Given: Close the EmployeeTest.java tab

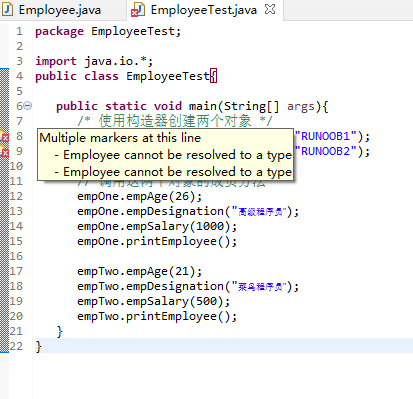Looking at the screenshot, I should coord(270,9).
